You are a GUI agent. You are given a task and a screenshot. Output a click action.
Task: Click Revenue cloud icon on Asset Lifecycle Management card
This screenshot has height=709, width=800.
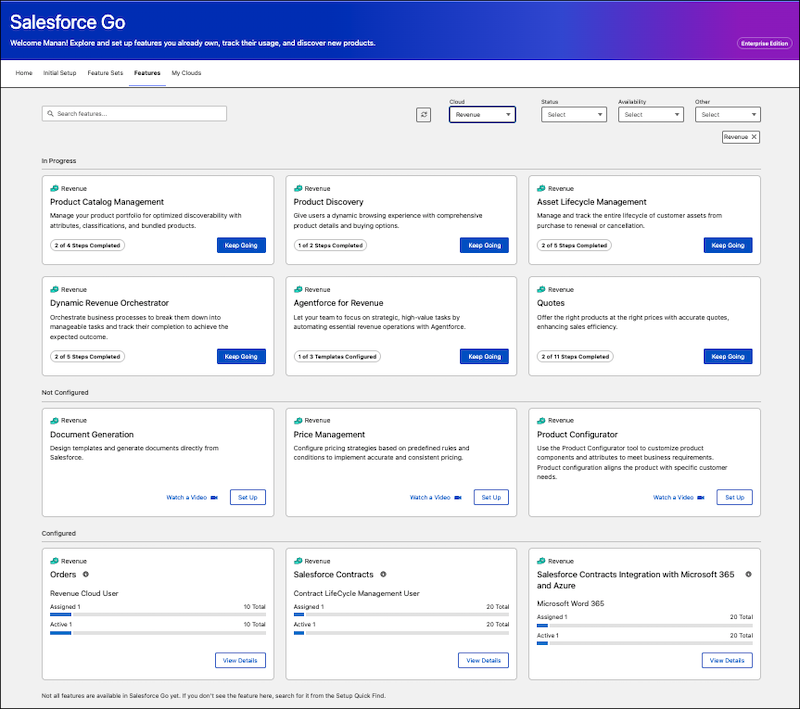point(541,189)
